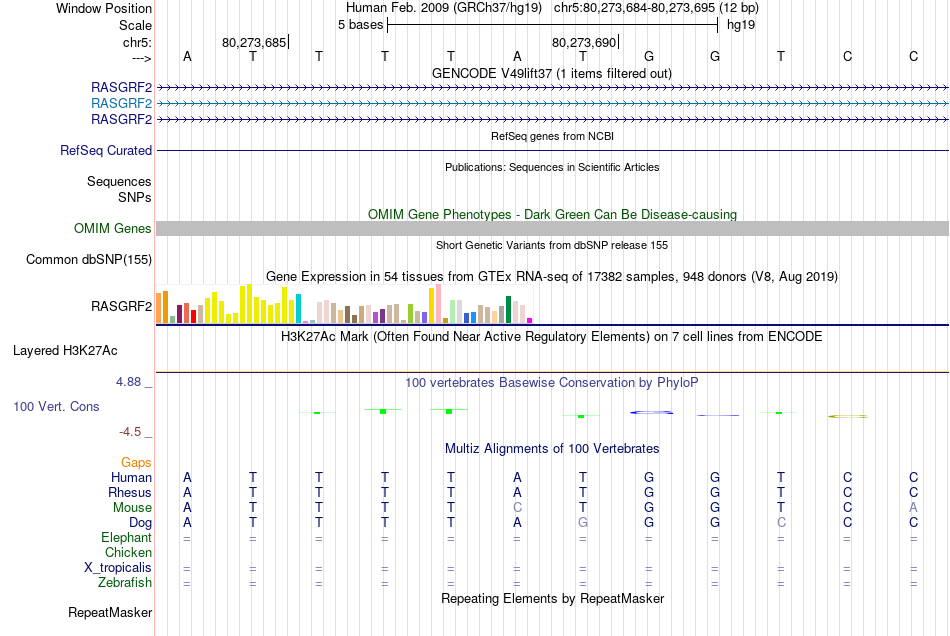Click the blue PhyloP conservation bar
950x636 pixels.
tap(651, 412)
